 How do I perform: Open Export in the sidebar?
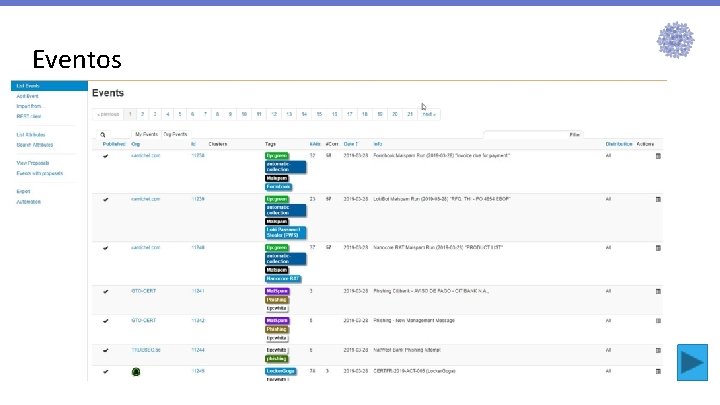[x=23, y=191]
